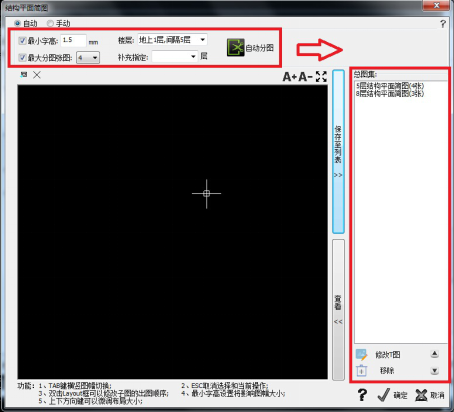Click the 移除 trash icon
This screenshot has width=454, height=412.
[x=361, y=371]
